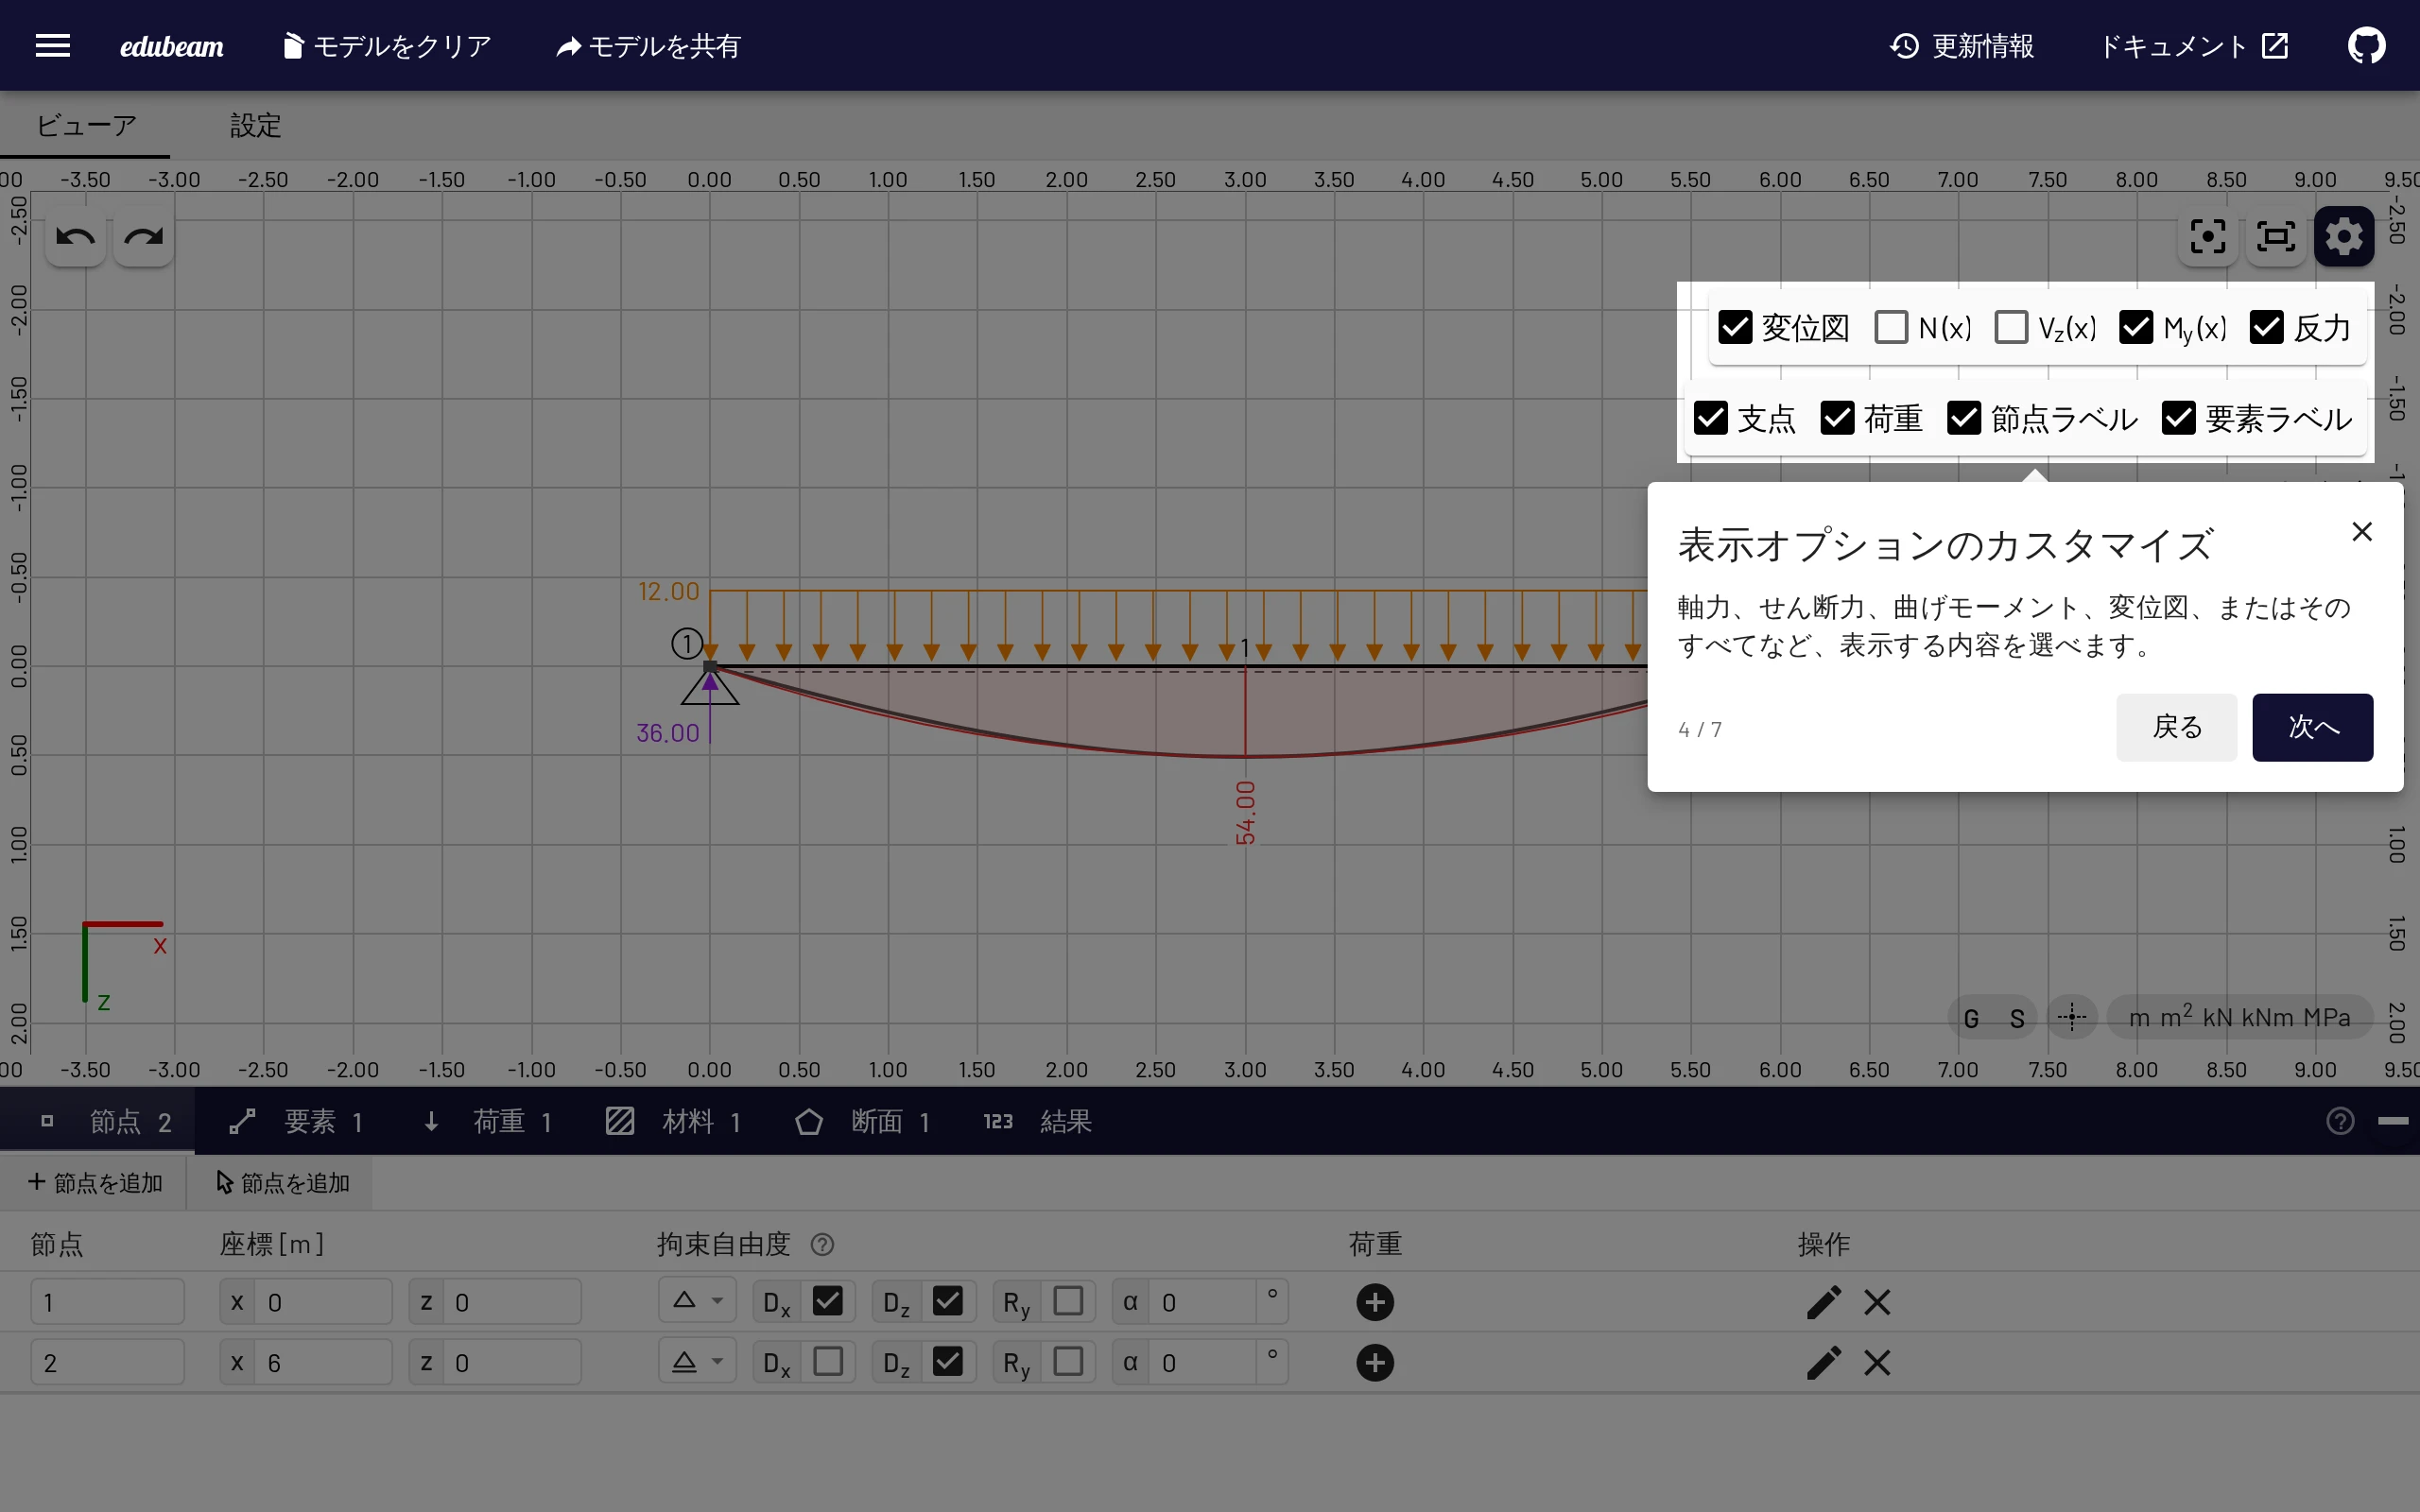The height and width of the screenshot is (1512, 2420).
Task: Click モデルを共有
Action: [x=648, y=46]
